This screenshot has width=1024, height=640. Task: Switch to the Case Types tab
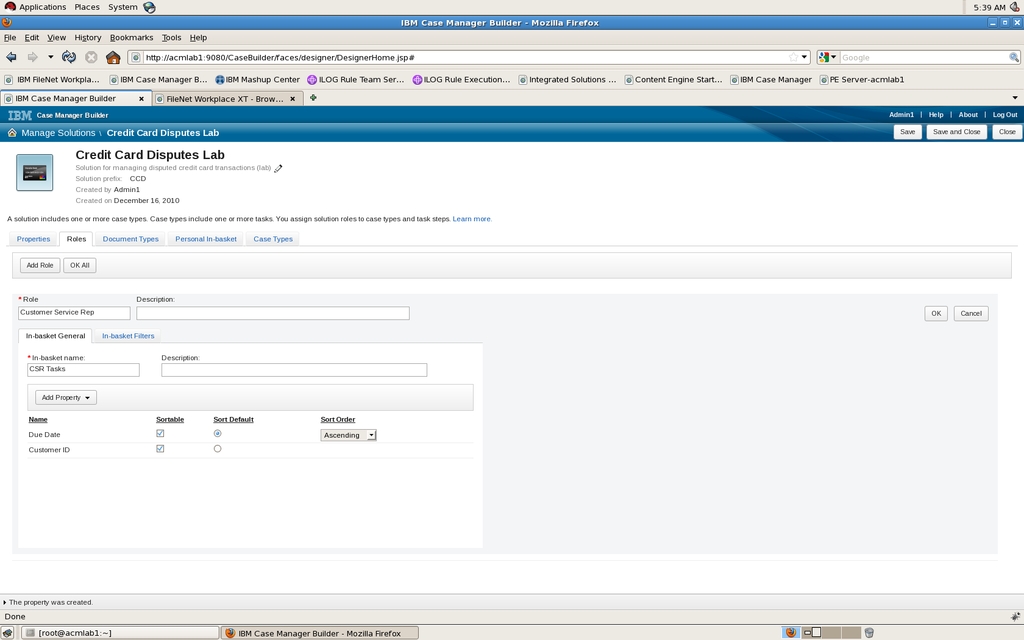[273, 239]
